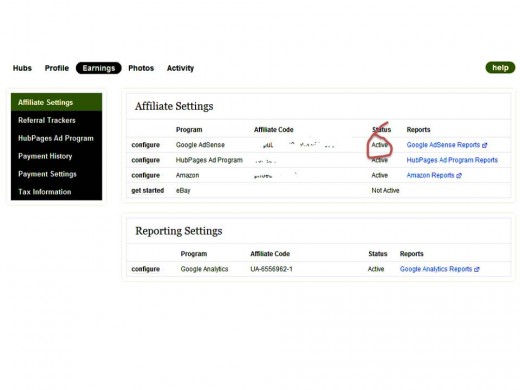The width and height of the screenshot is (520, 390).
Task: Click configure for Google AdSense
Action: click(x=146, y=145)
